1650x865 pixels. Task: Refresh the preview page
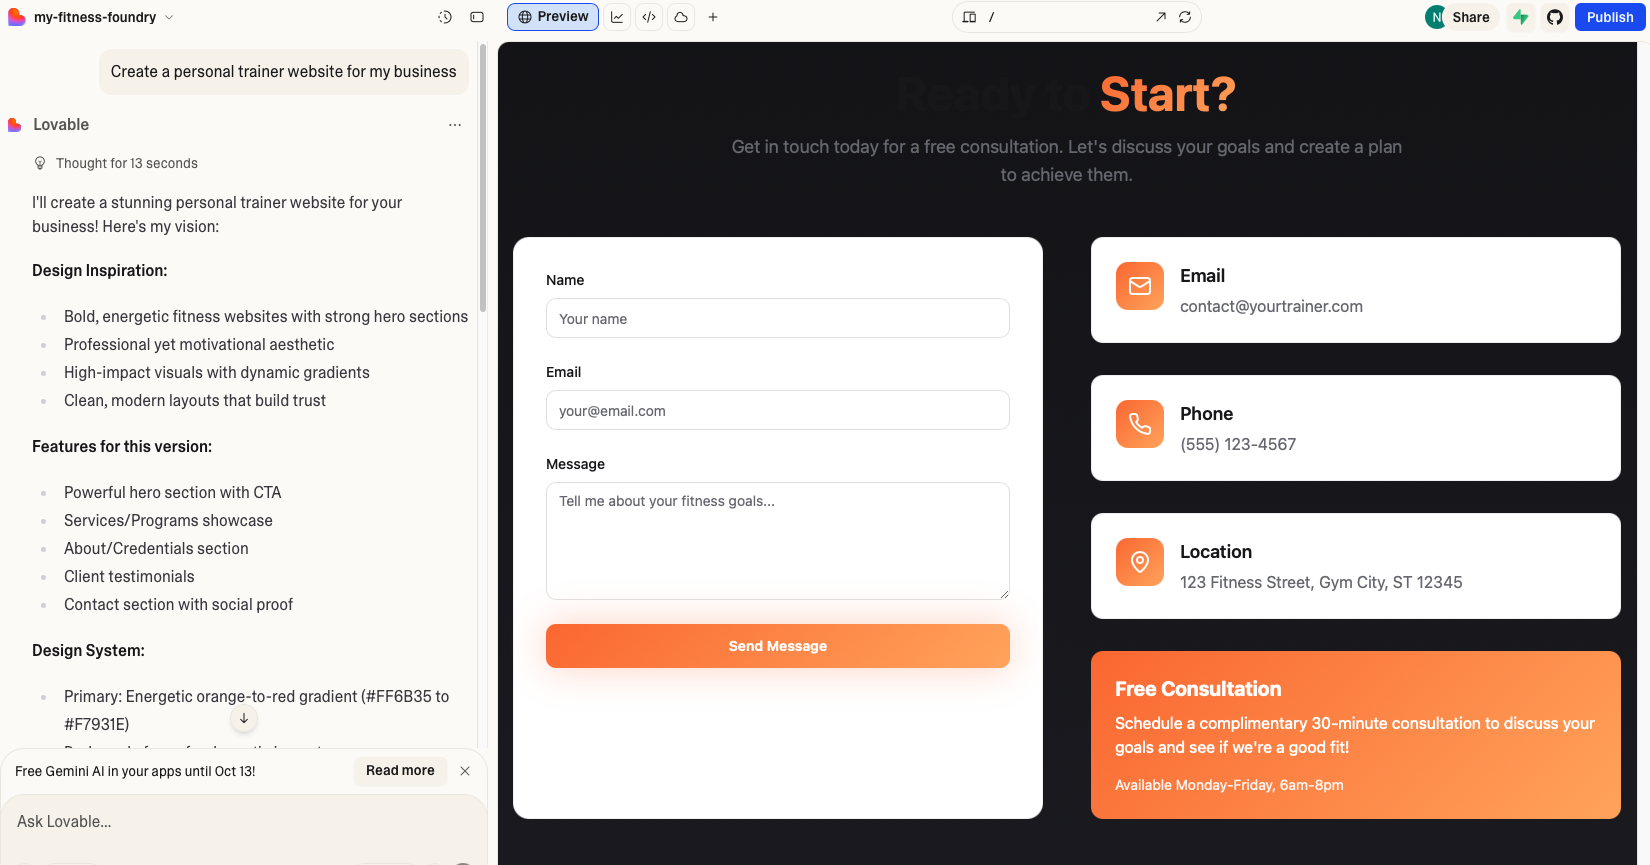1185,17
